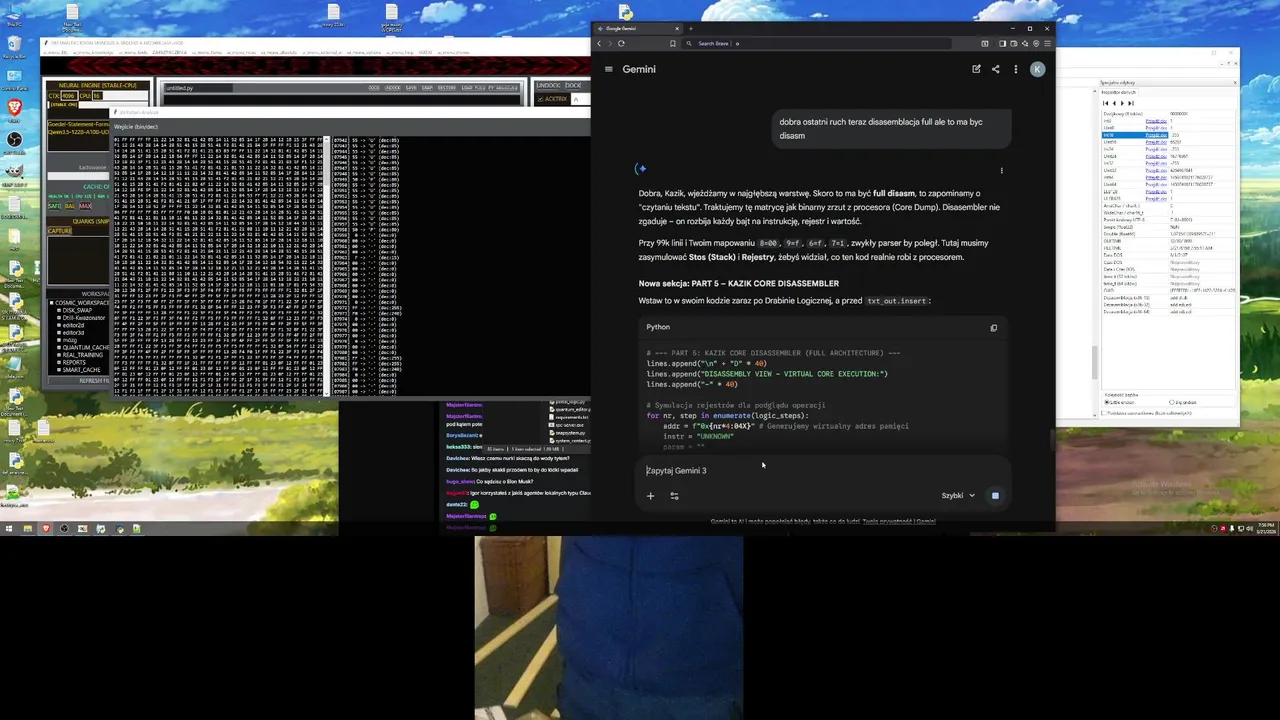Select QUANTUM_CACHE in workspace tree
Screen dimensions: 1280x720
coord(84,348)
